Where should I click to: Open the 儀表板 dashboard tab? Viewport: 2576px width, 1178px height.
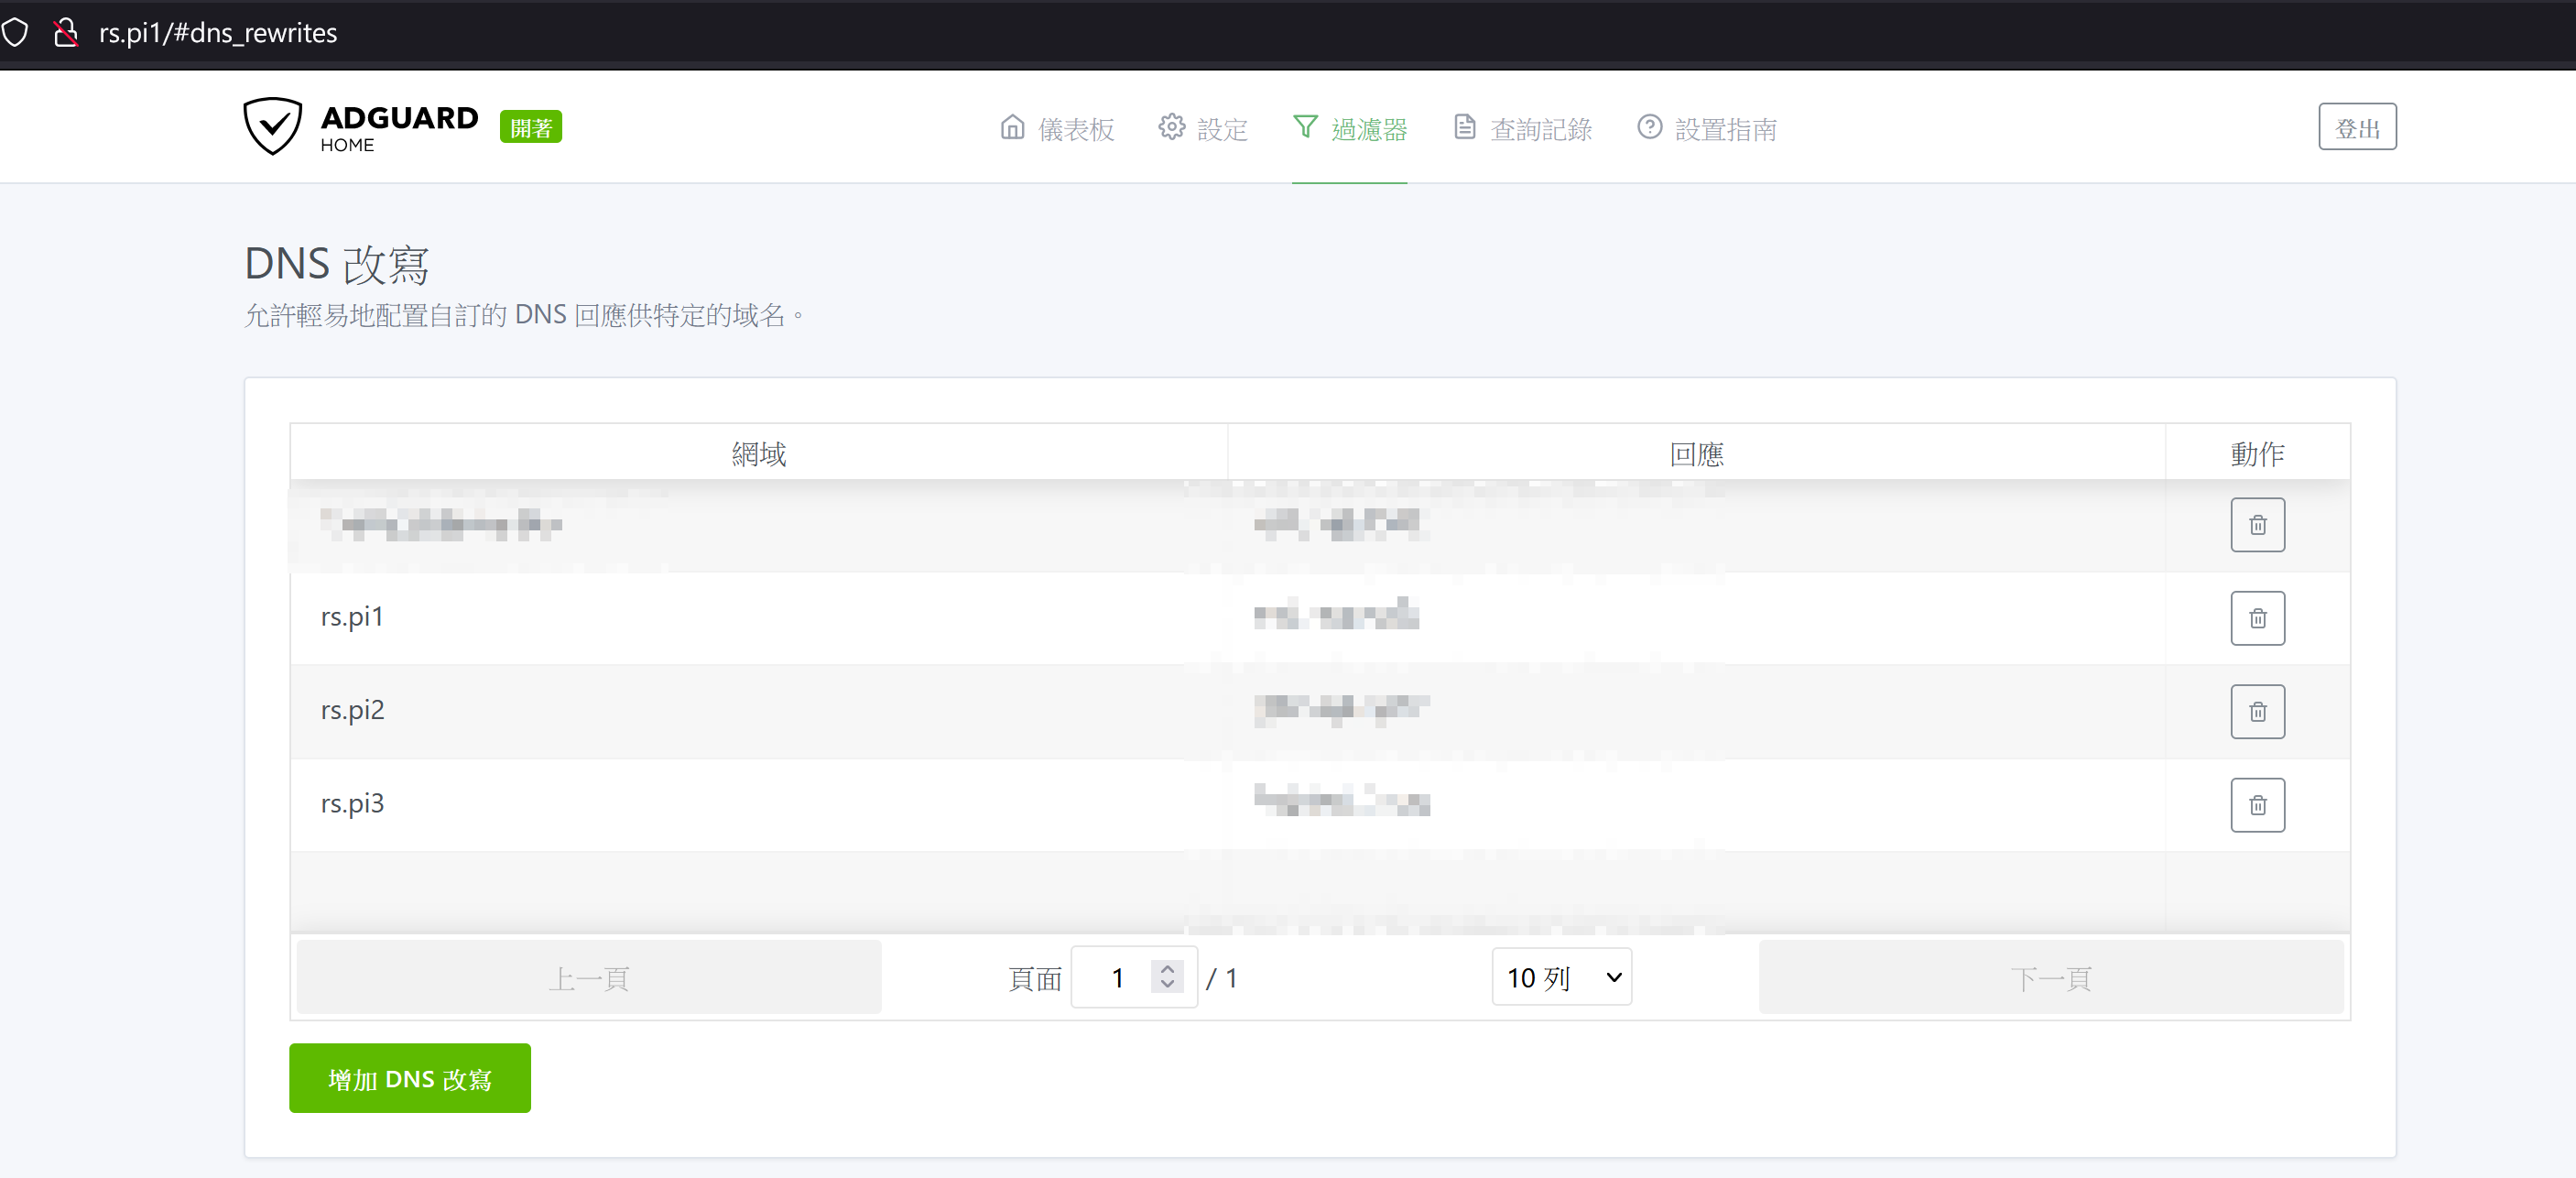click(1056, 129)
